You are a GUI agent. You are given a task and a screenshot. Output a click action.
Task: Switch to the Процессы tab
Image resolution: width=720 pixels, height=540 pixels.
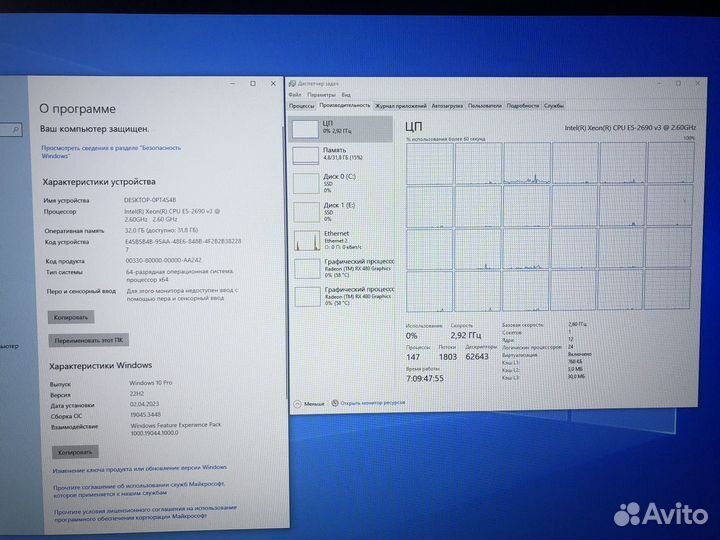[x=302, y=106]
